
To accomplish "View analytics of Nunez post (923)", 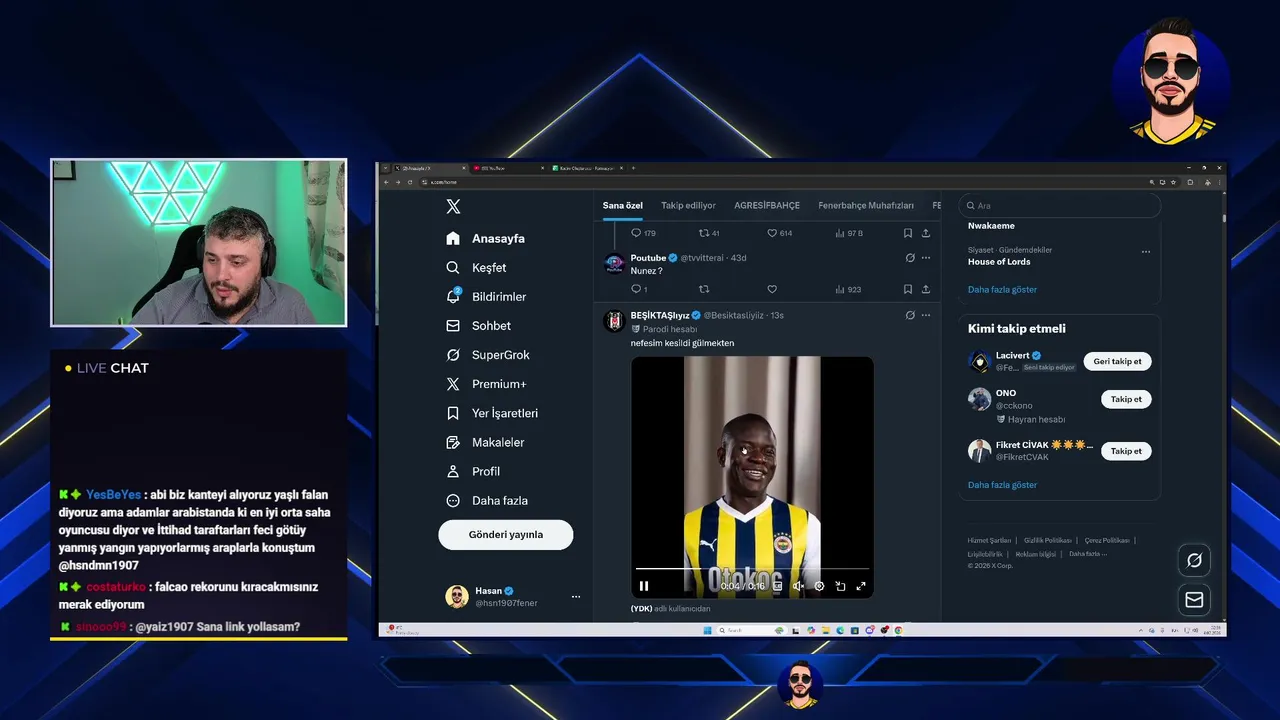I will point(848,289).
